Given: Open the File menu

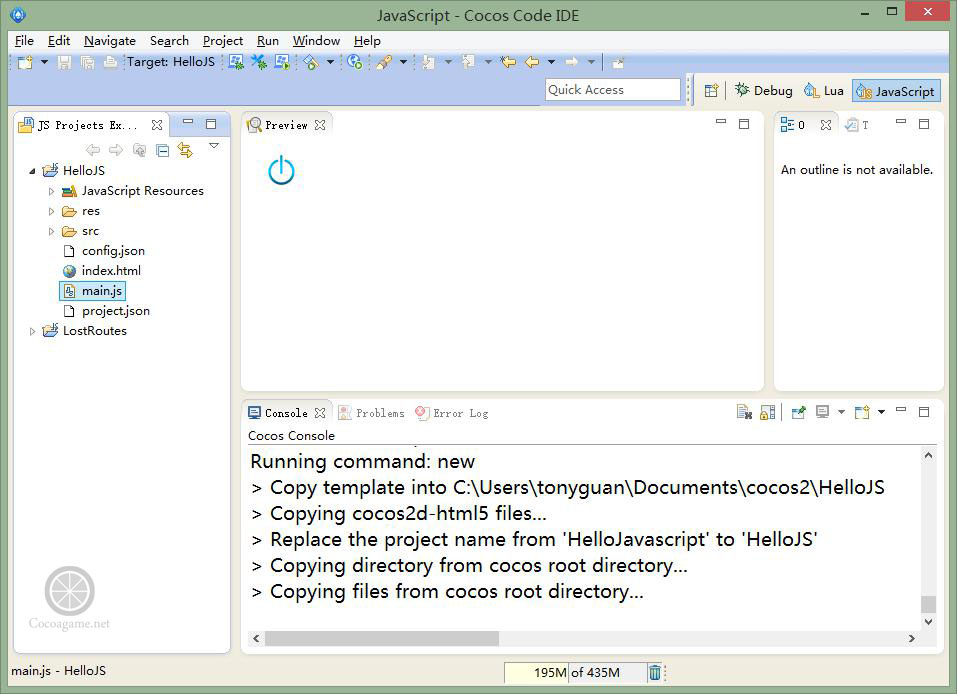Looking at the screenshot, I should tap(24, 40).
